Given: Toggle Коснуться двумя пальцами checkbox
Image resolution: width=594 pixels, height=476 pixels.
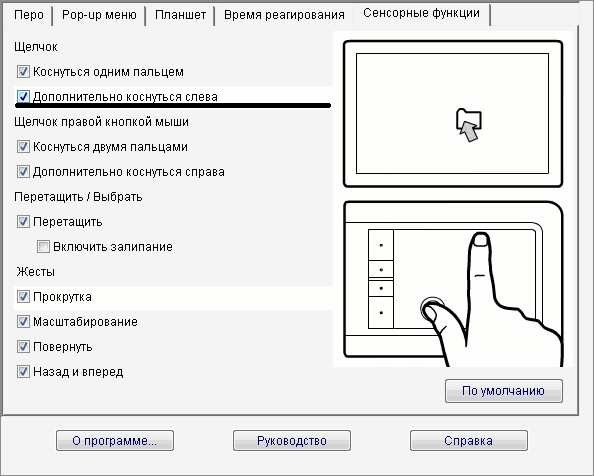Looking at the screenshot, I should 23,147.
